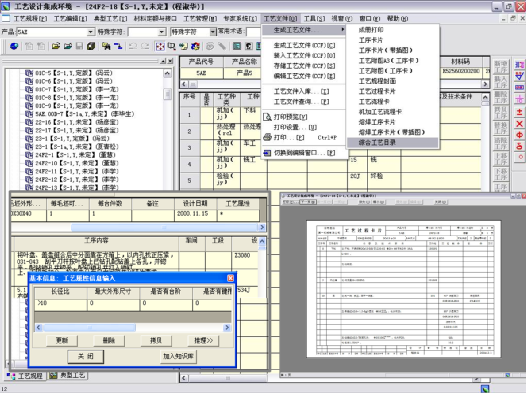This screenshot has height=393, width=526.
Task: Click the black 3D box toolbar icon
Action: click(x=91, y=46)
